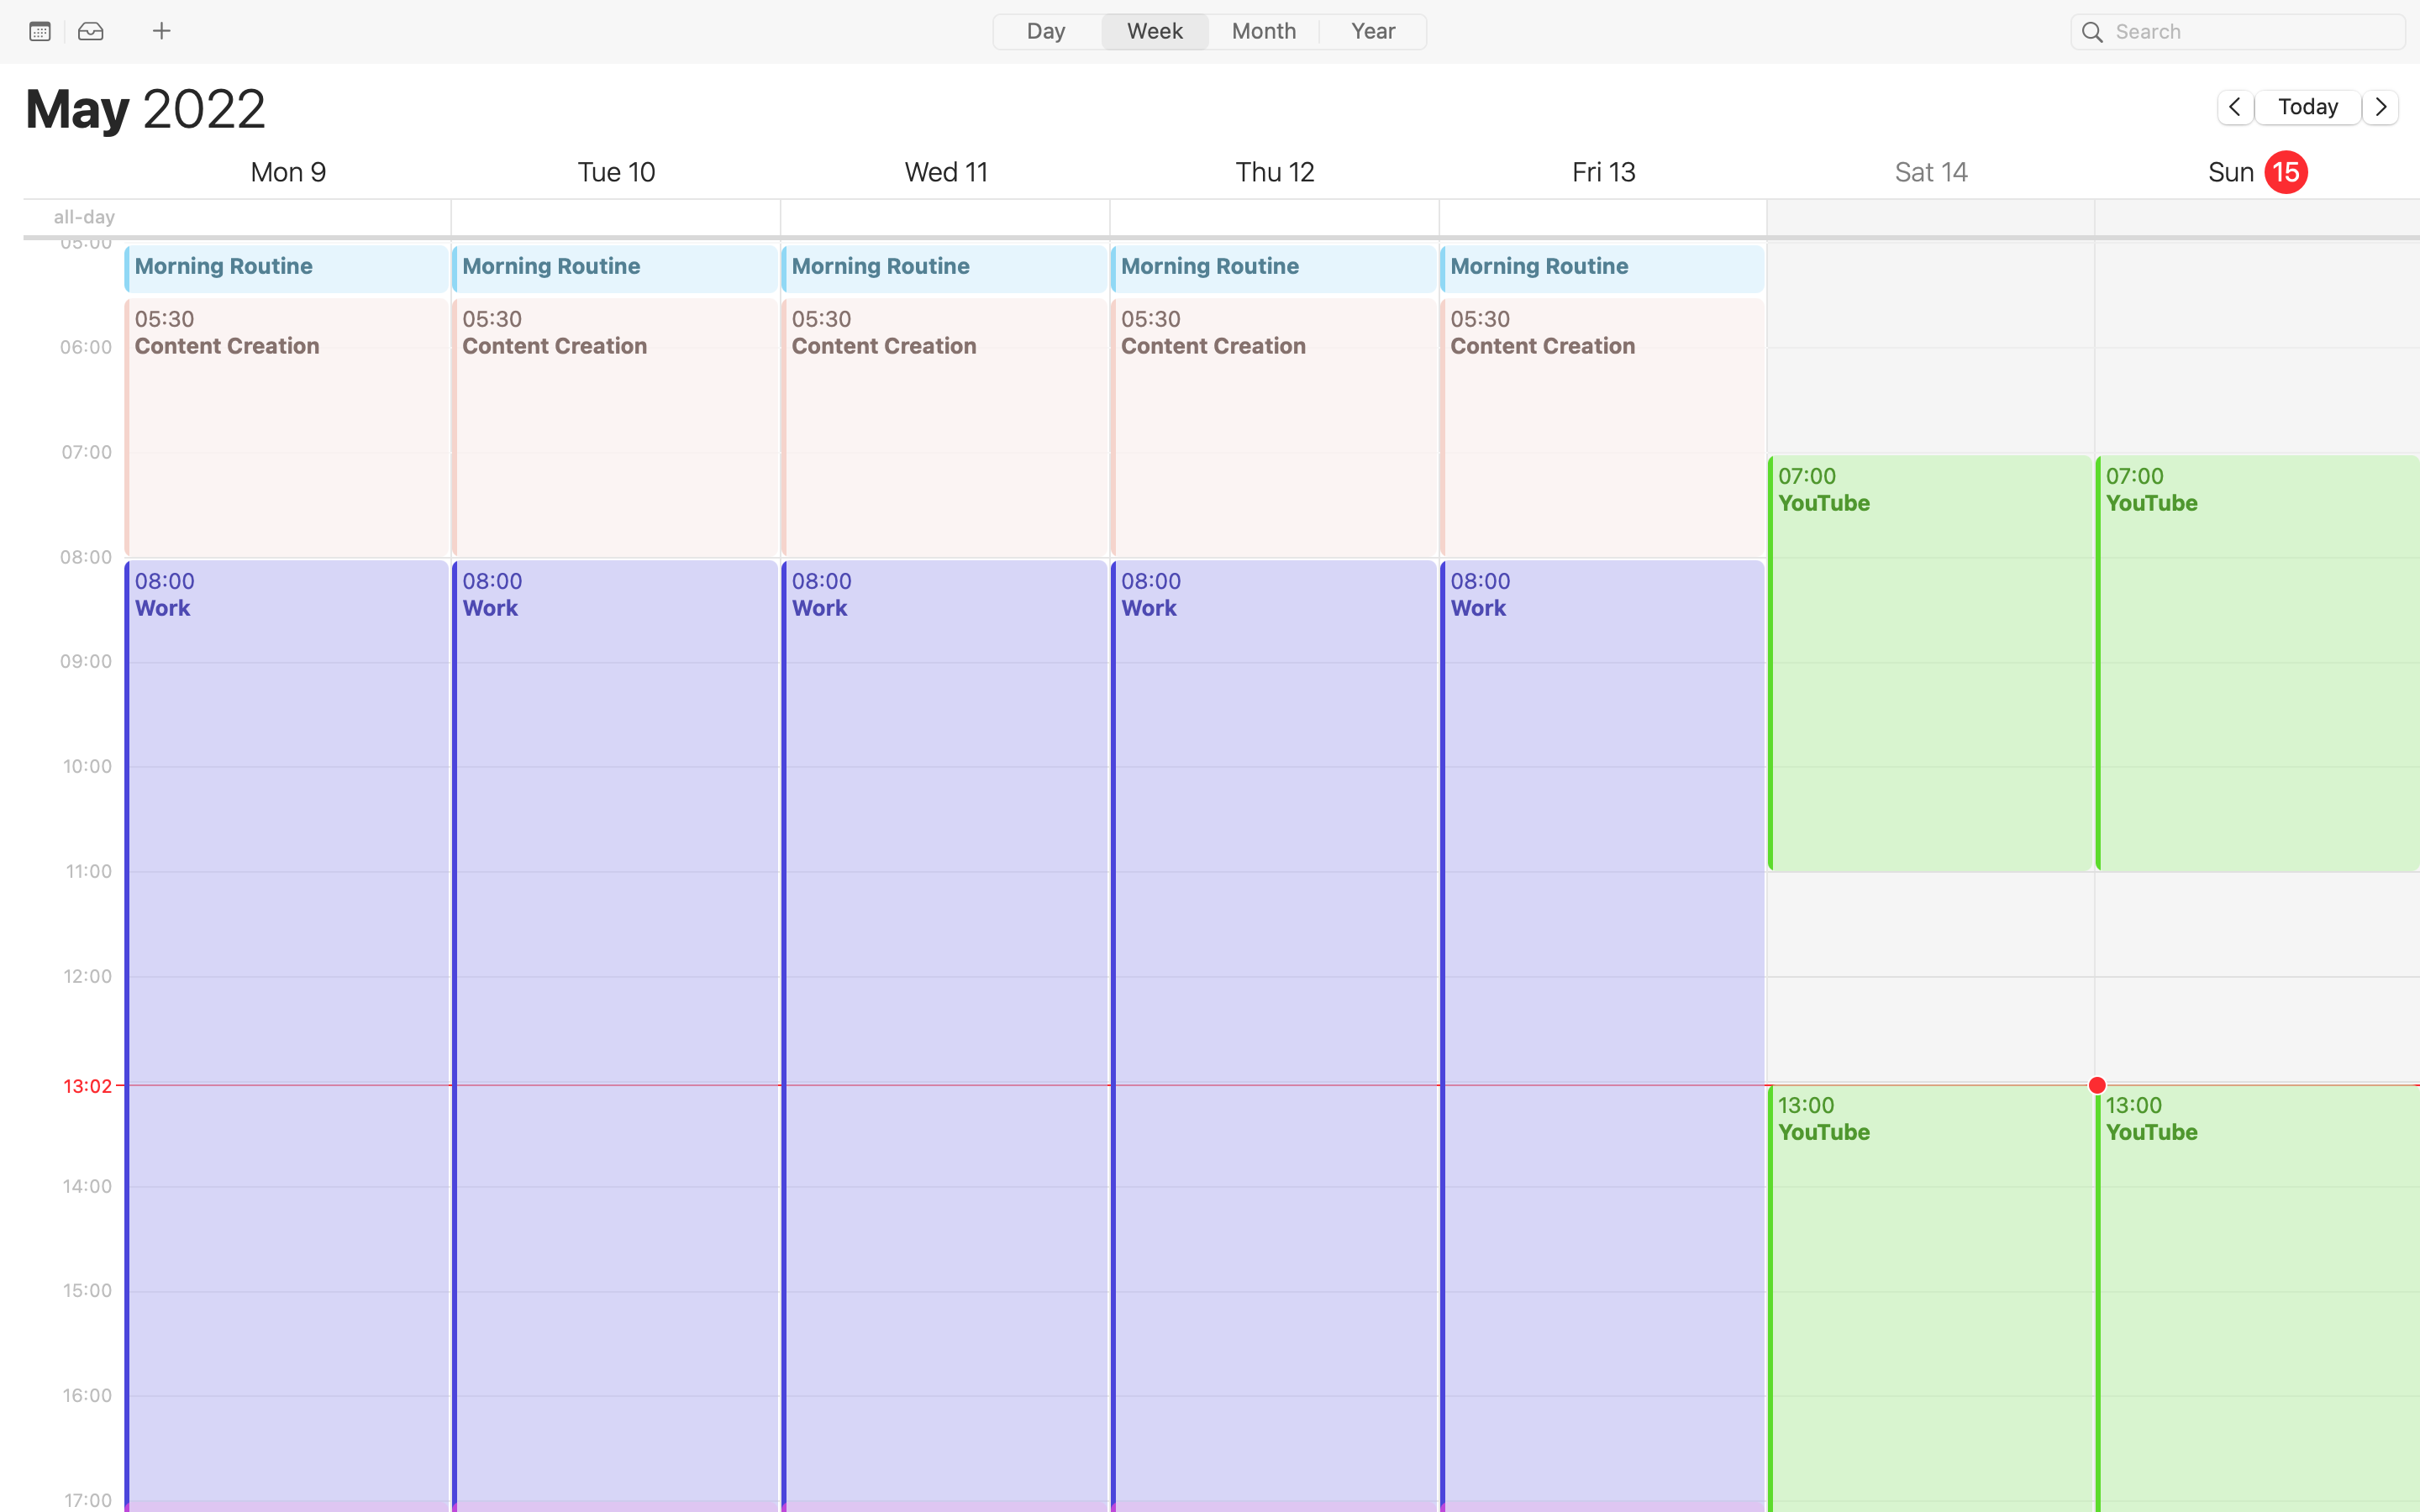Jump to Today

pos(2308,107)
